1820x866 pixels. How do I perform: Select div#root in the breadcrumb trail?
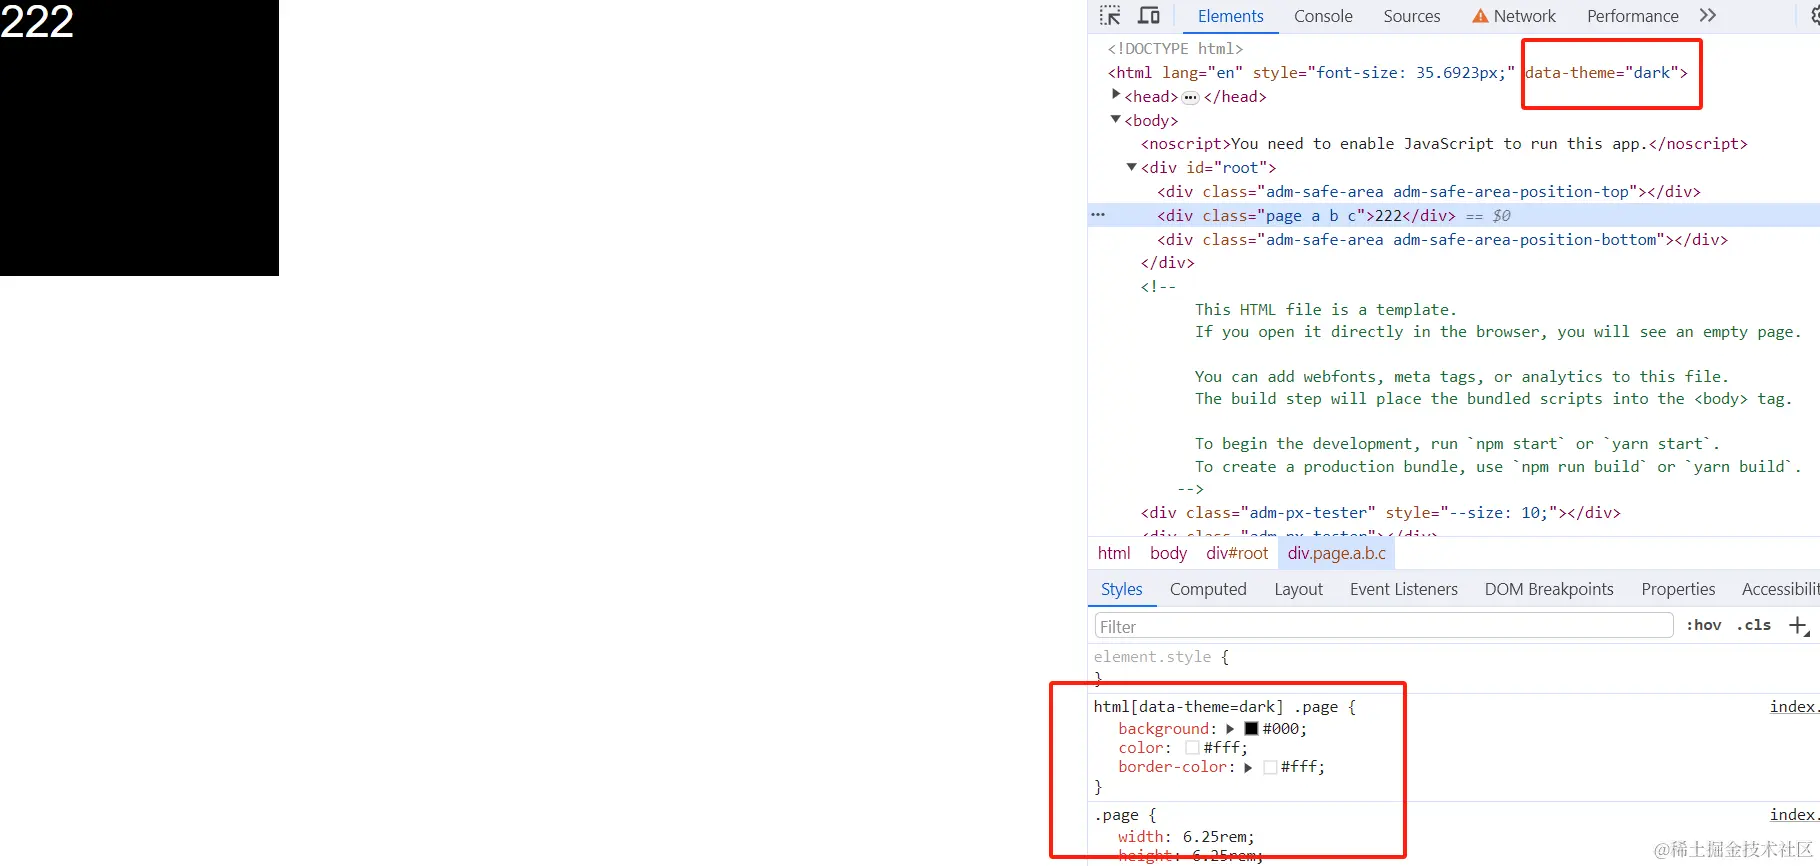tap(1237, 553)
